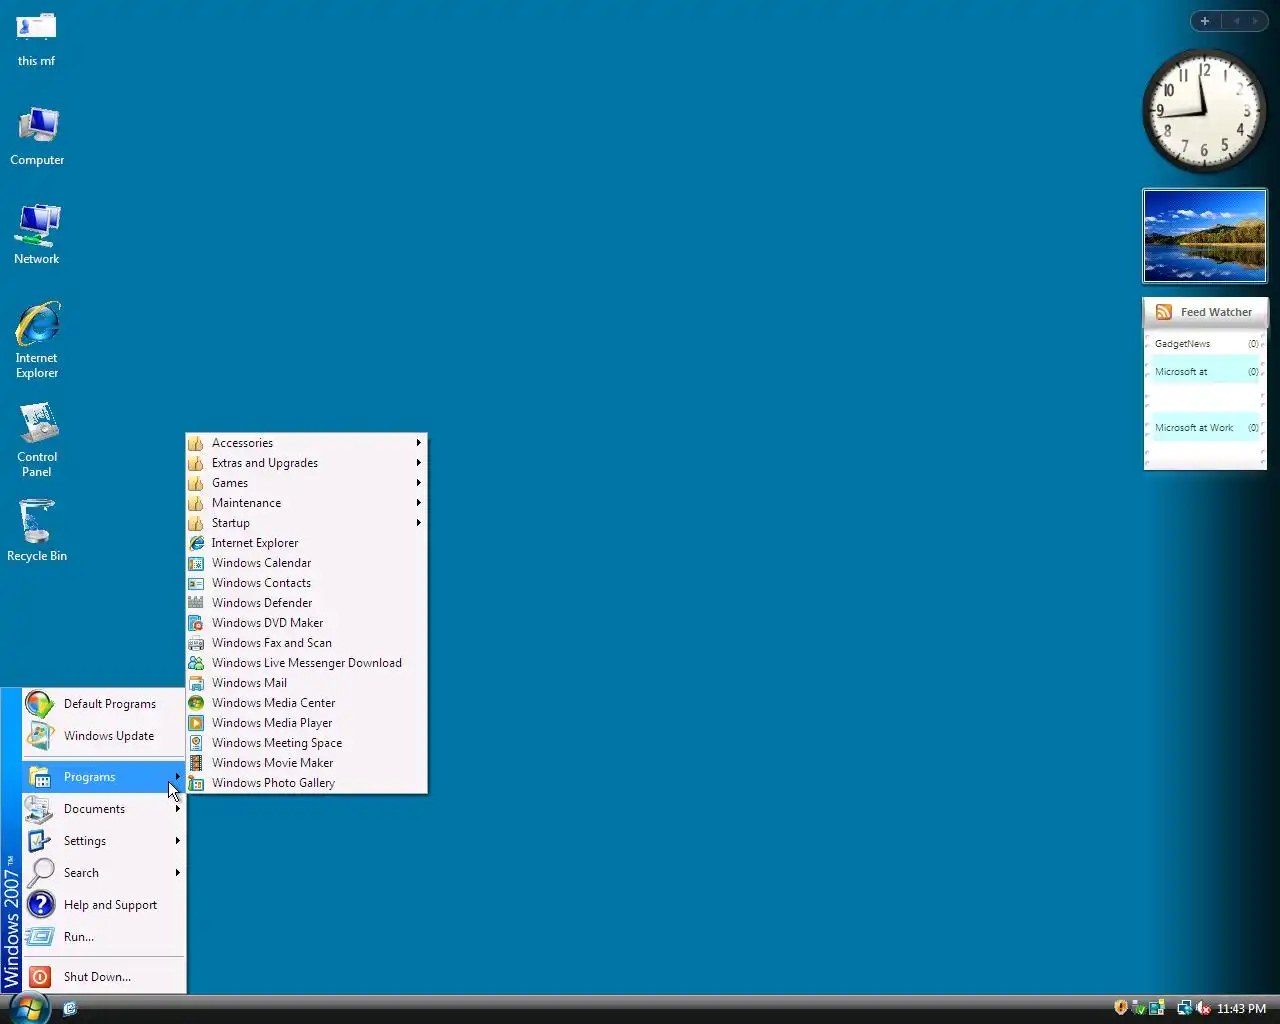
Task: Expand the Extras and Upgrades submenu
Action: click(x=306, y=463)
